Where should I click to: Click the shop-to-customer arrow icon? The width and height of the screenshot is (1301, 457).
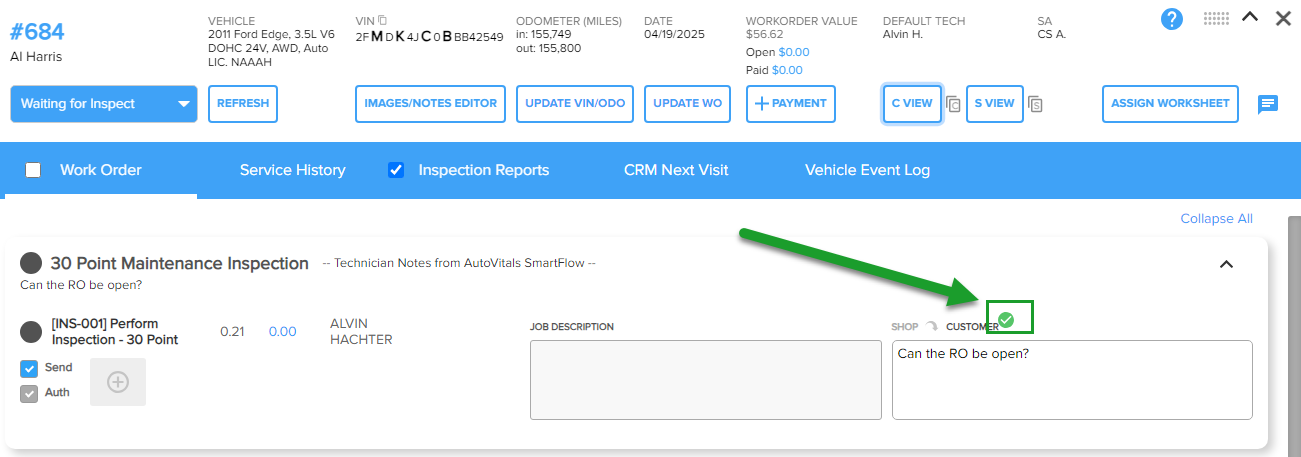[932, 326]
